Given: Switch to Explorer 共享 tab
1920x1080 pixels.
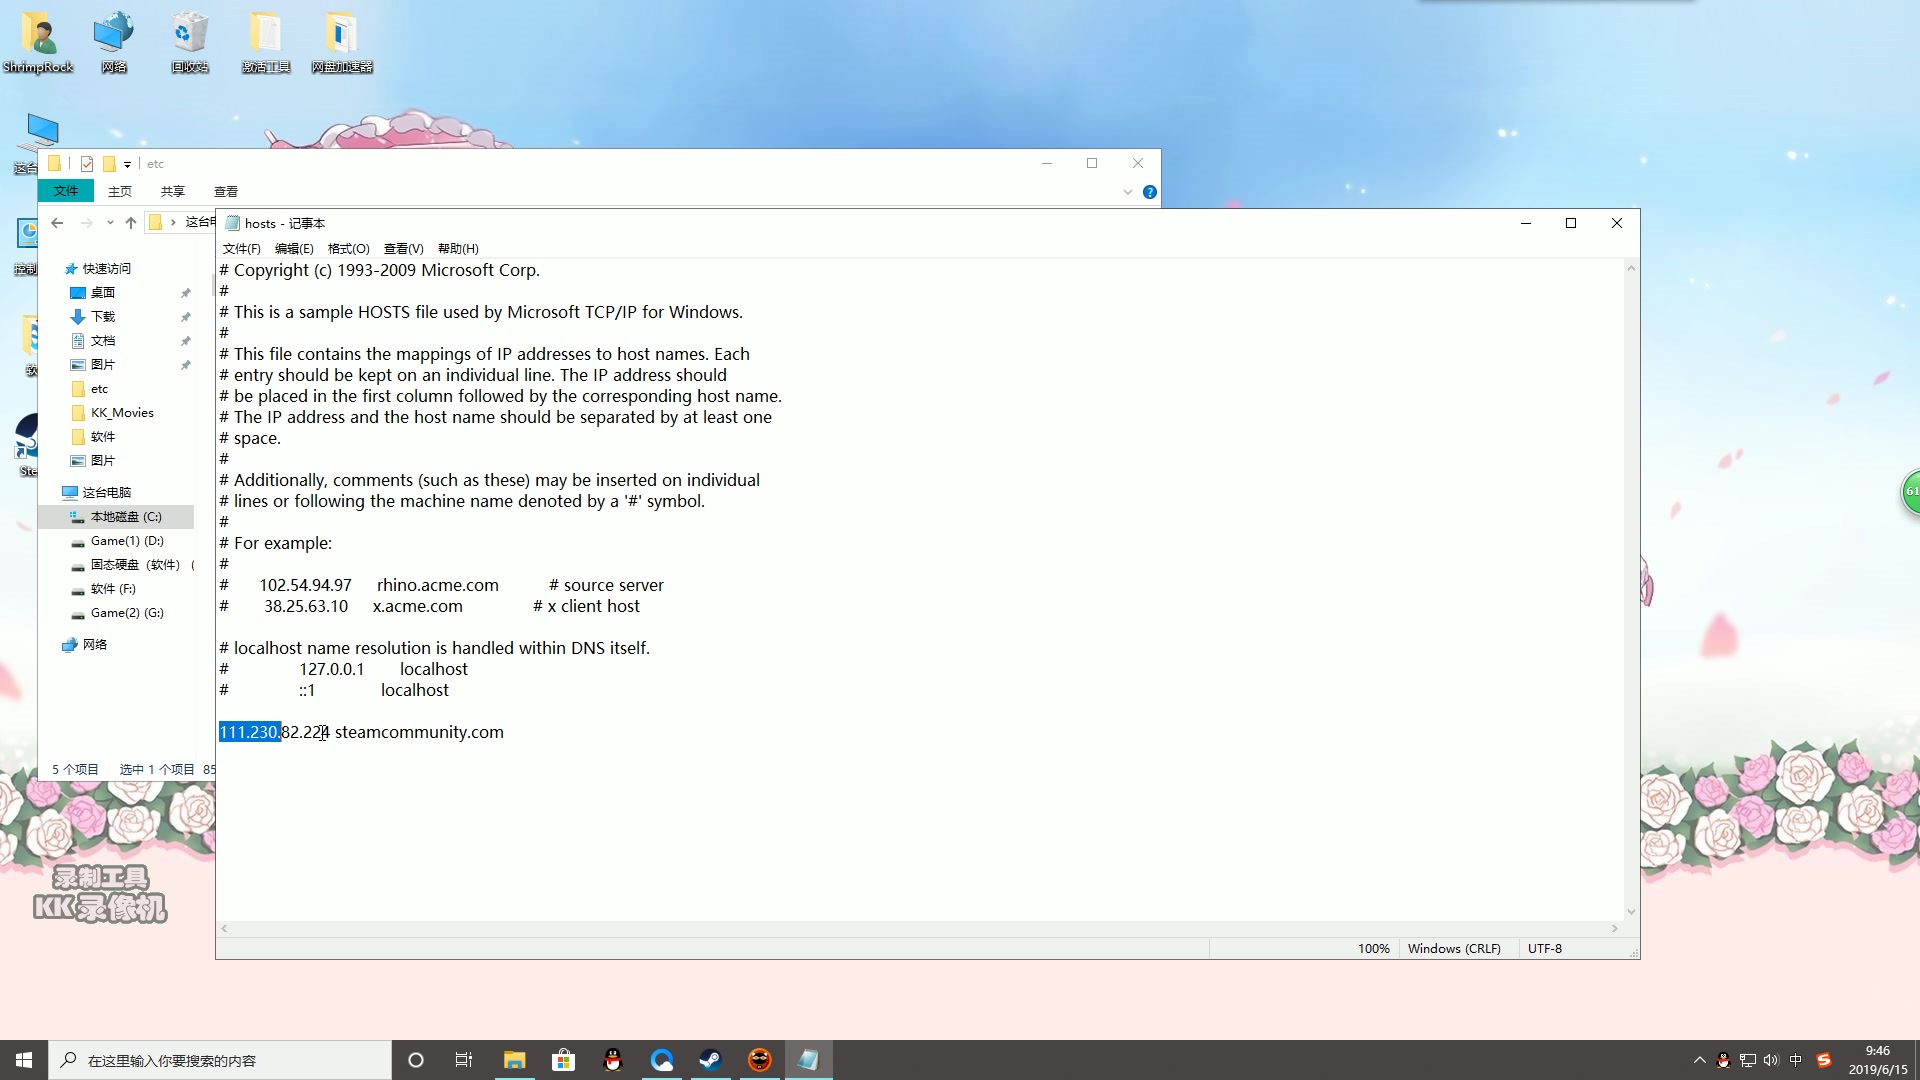Looking at the screenshot, I should 173,191.
